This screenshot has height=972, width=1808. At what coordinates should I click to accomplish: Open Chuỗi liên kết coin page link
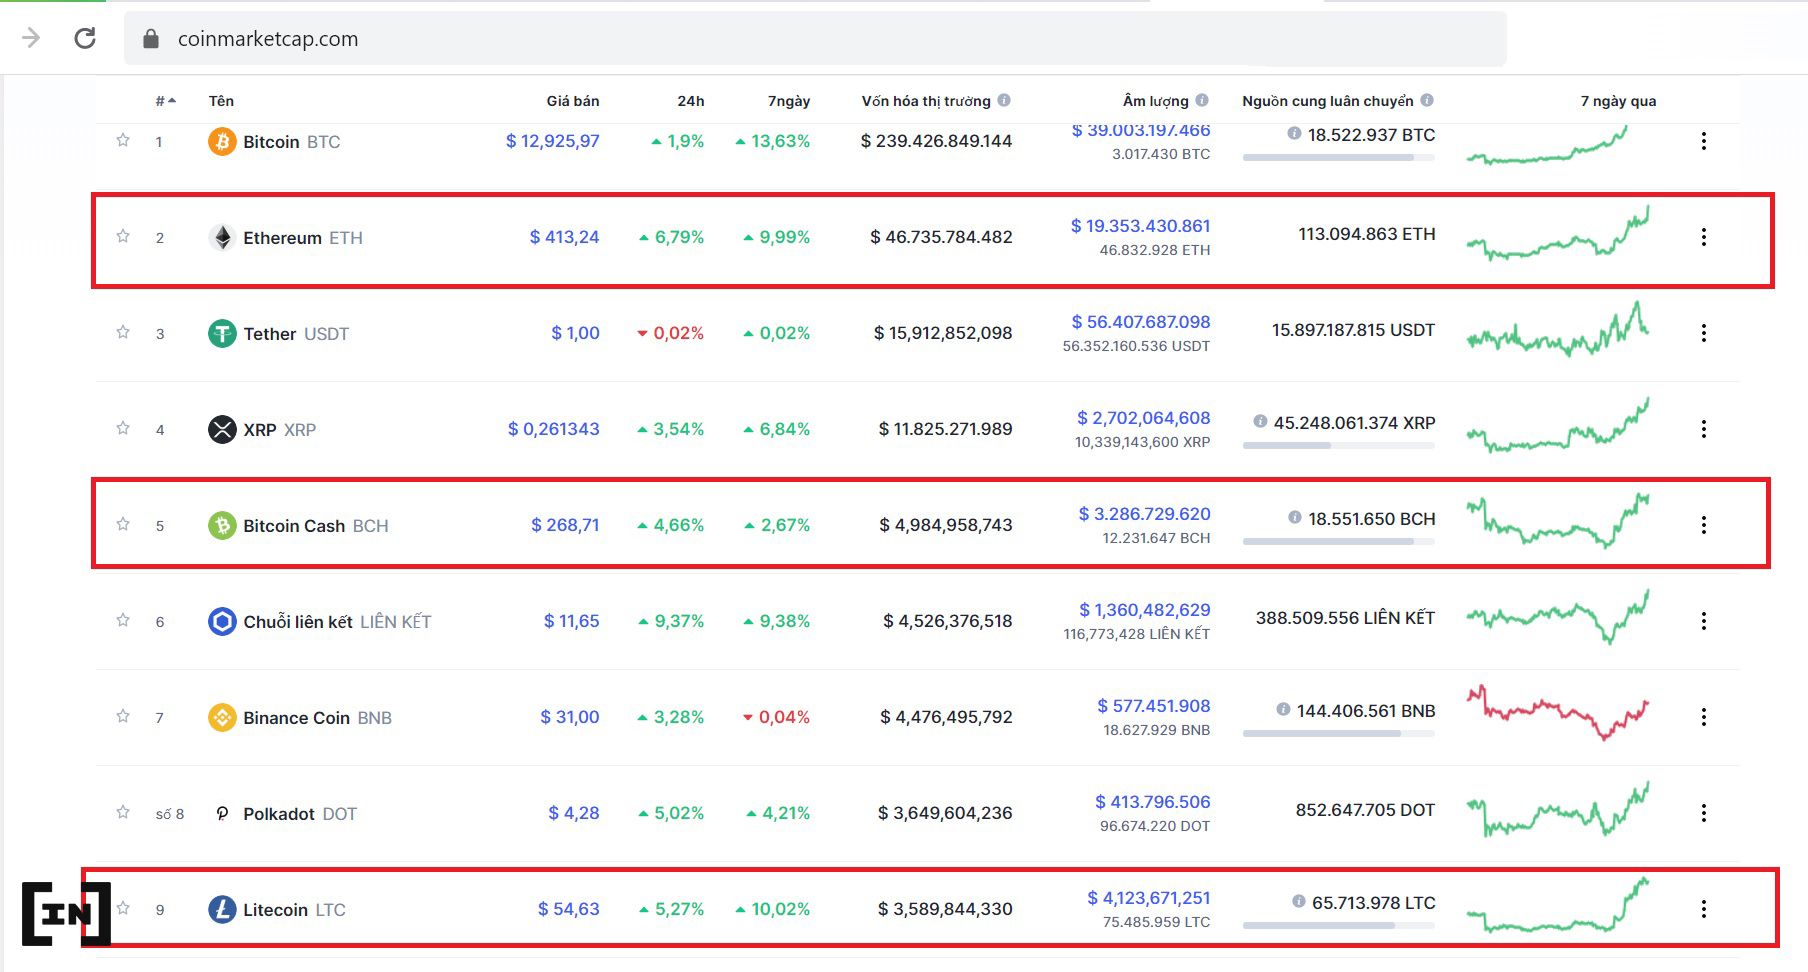(297, 621)
